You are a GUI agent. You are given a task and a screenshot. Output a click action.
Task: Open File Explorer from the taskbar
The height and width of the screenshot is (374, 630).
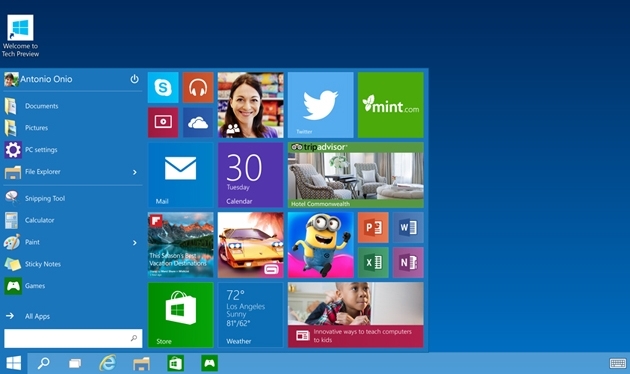tap(141, 364)
